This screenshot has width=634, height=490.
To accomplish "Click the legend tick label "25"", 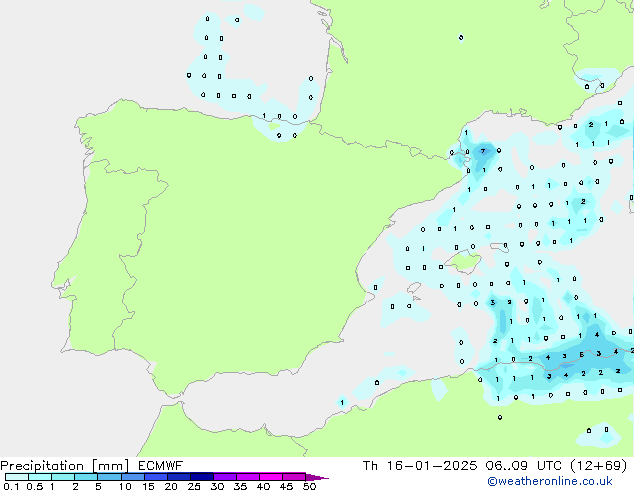I will click(x=194, y=487).
